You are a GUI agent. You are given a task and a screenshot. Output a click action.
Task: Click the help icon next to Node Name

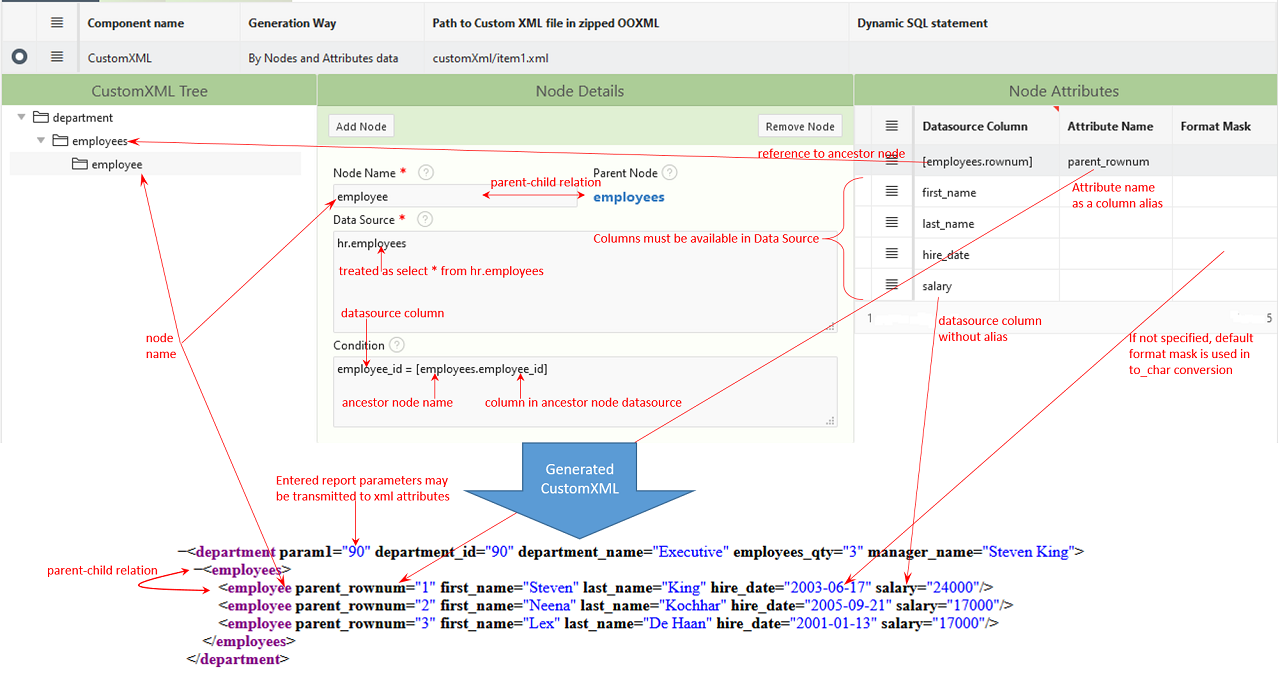pos(426,172)
